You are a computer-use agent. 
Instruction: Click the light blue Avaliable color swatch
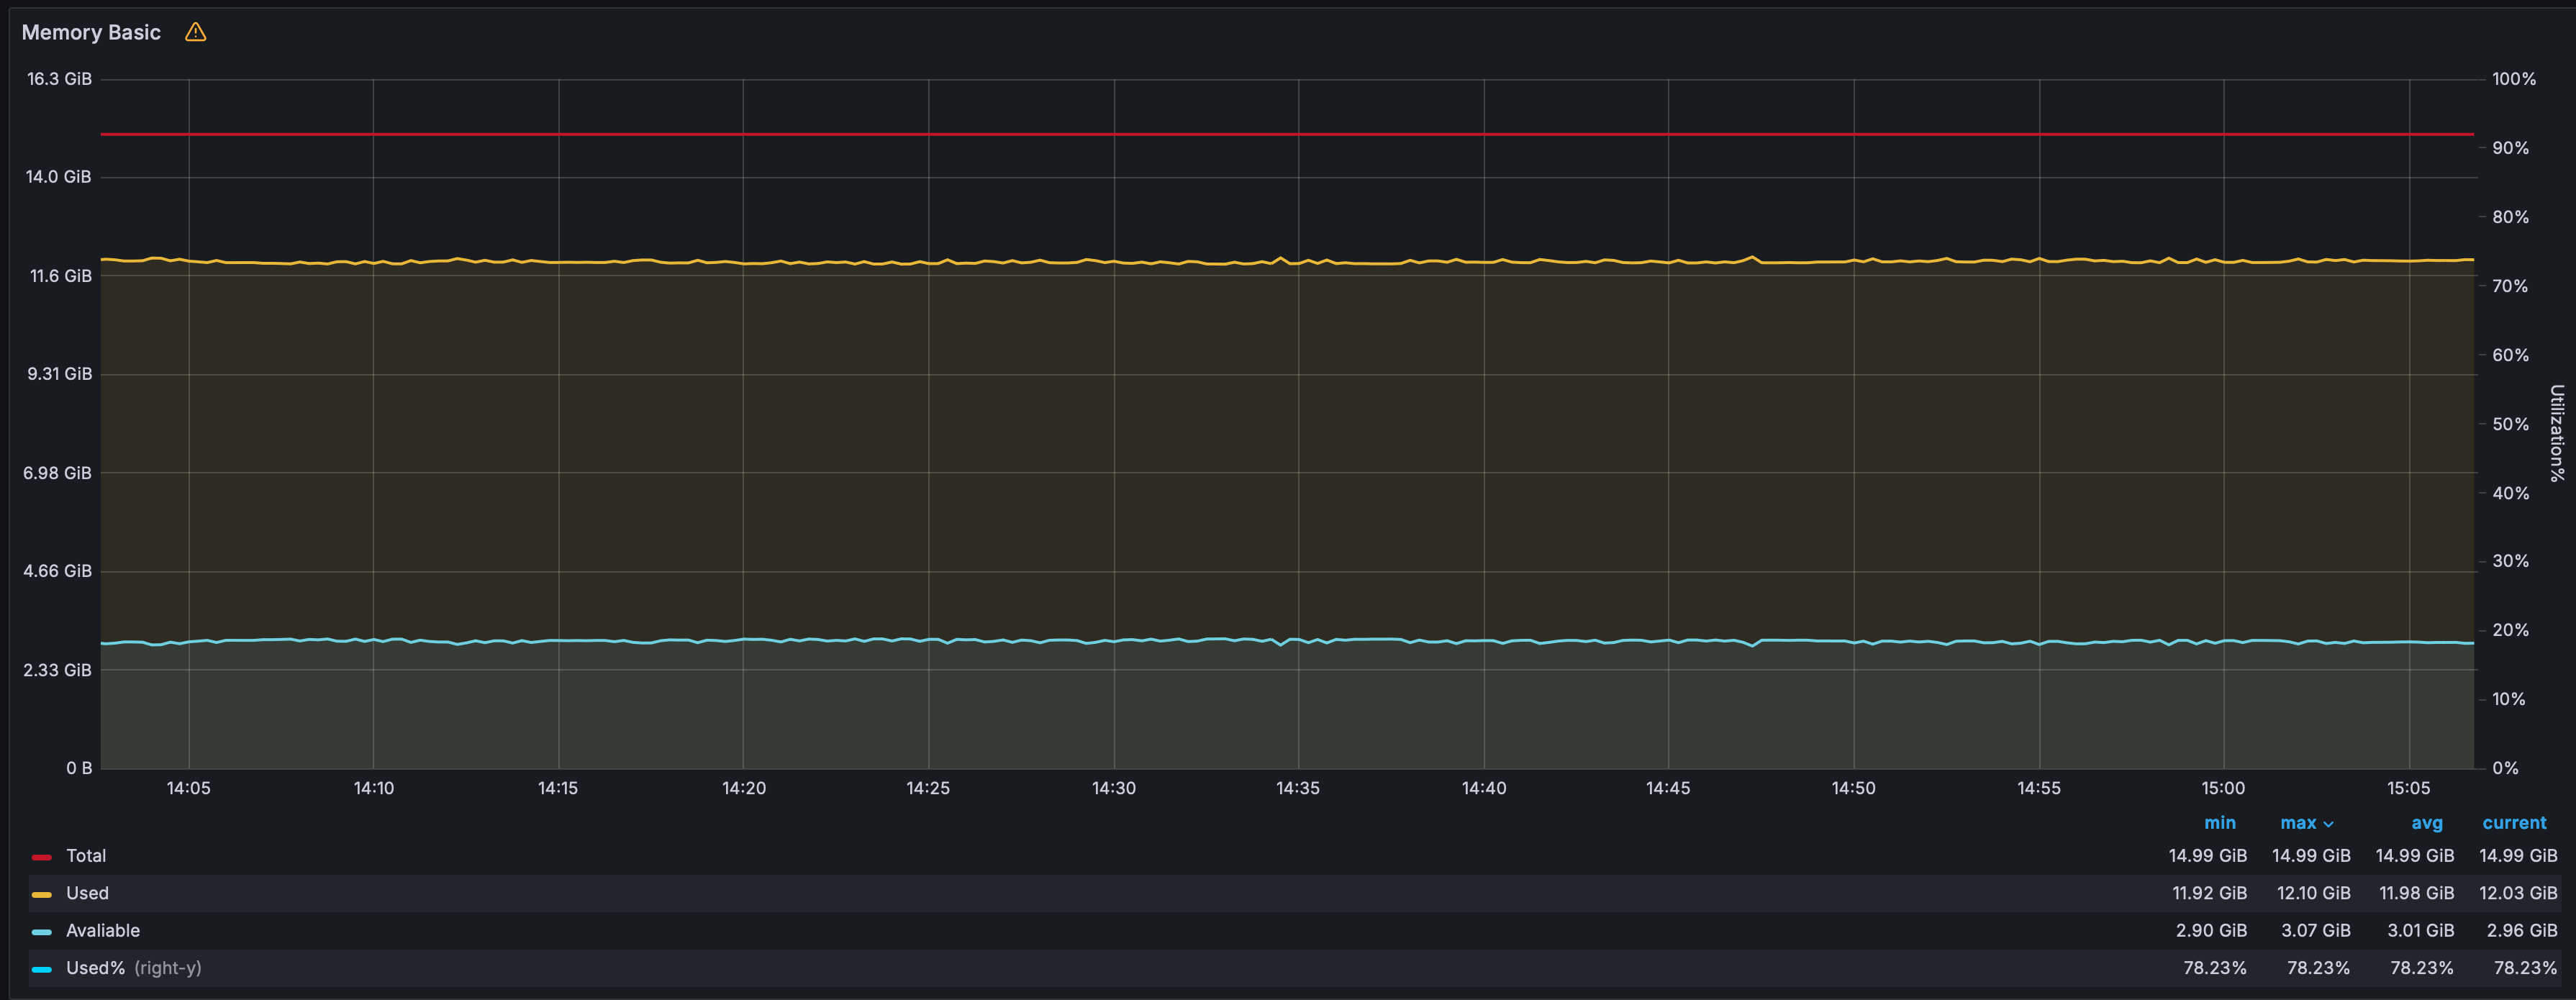tap(42, 932)
